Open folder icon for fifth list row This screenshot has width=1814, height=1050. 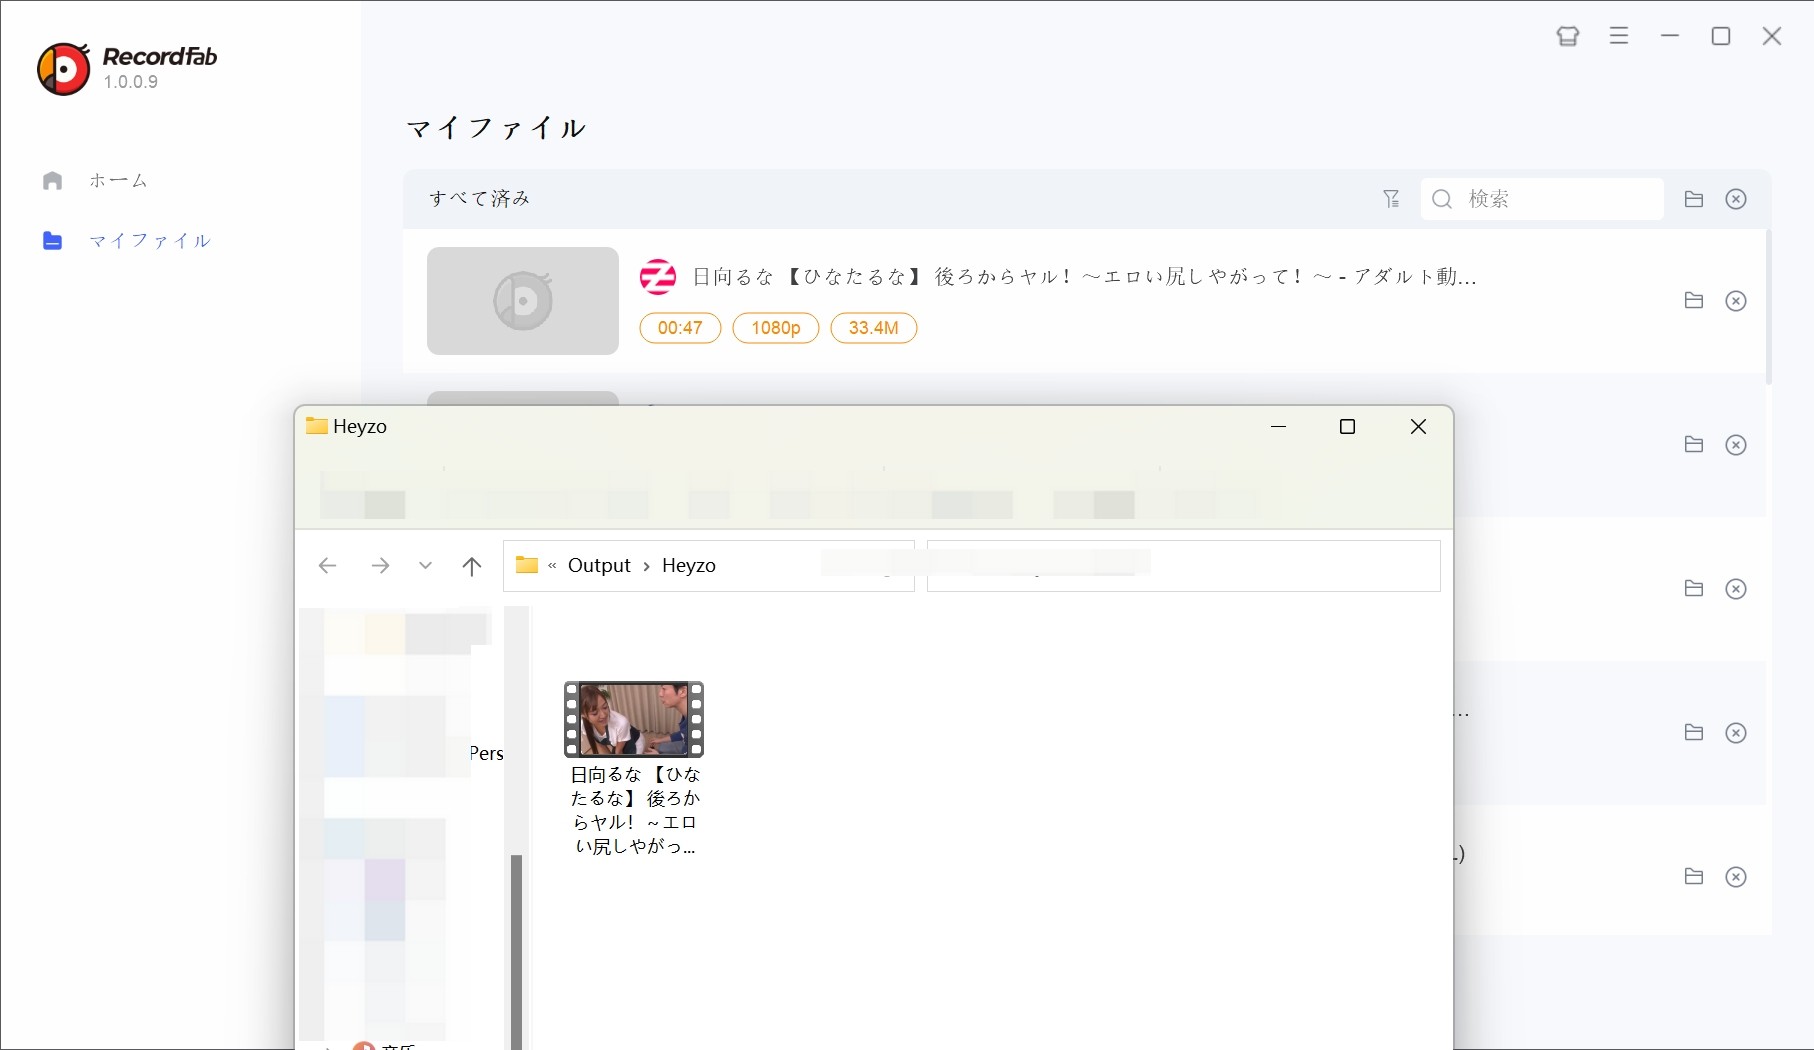point(1693,877)
